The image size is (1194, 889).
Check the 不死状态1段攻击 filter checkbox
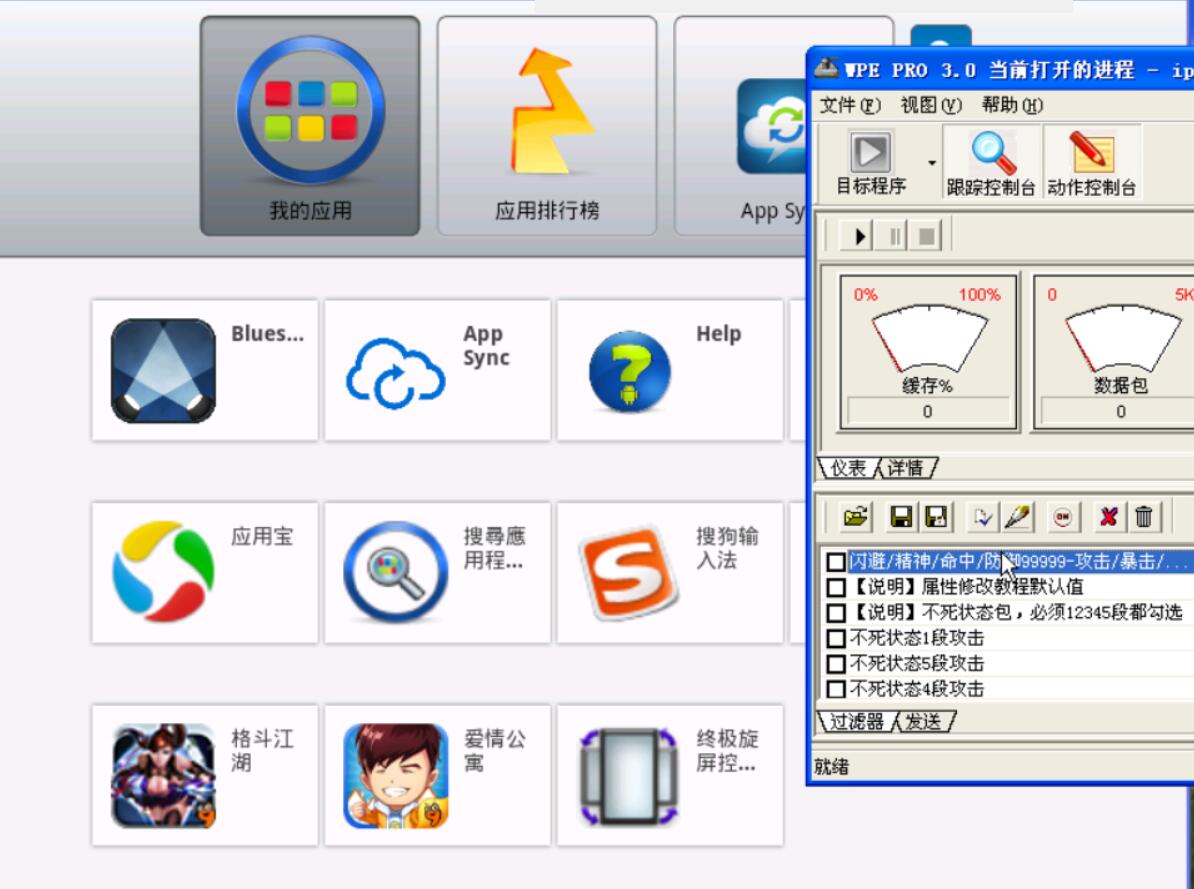click(836, 638)
